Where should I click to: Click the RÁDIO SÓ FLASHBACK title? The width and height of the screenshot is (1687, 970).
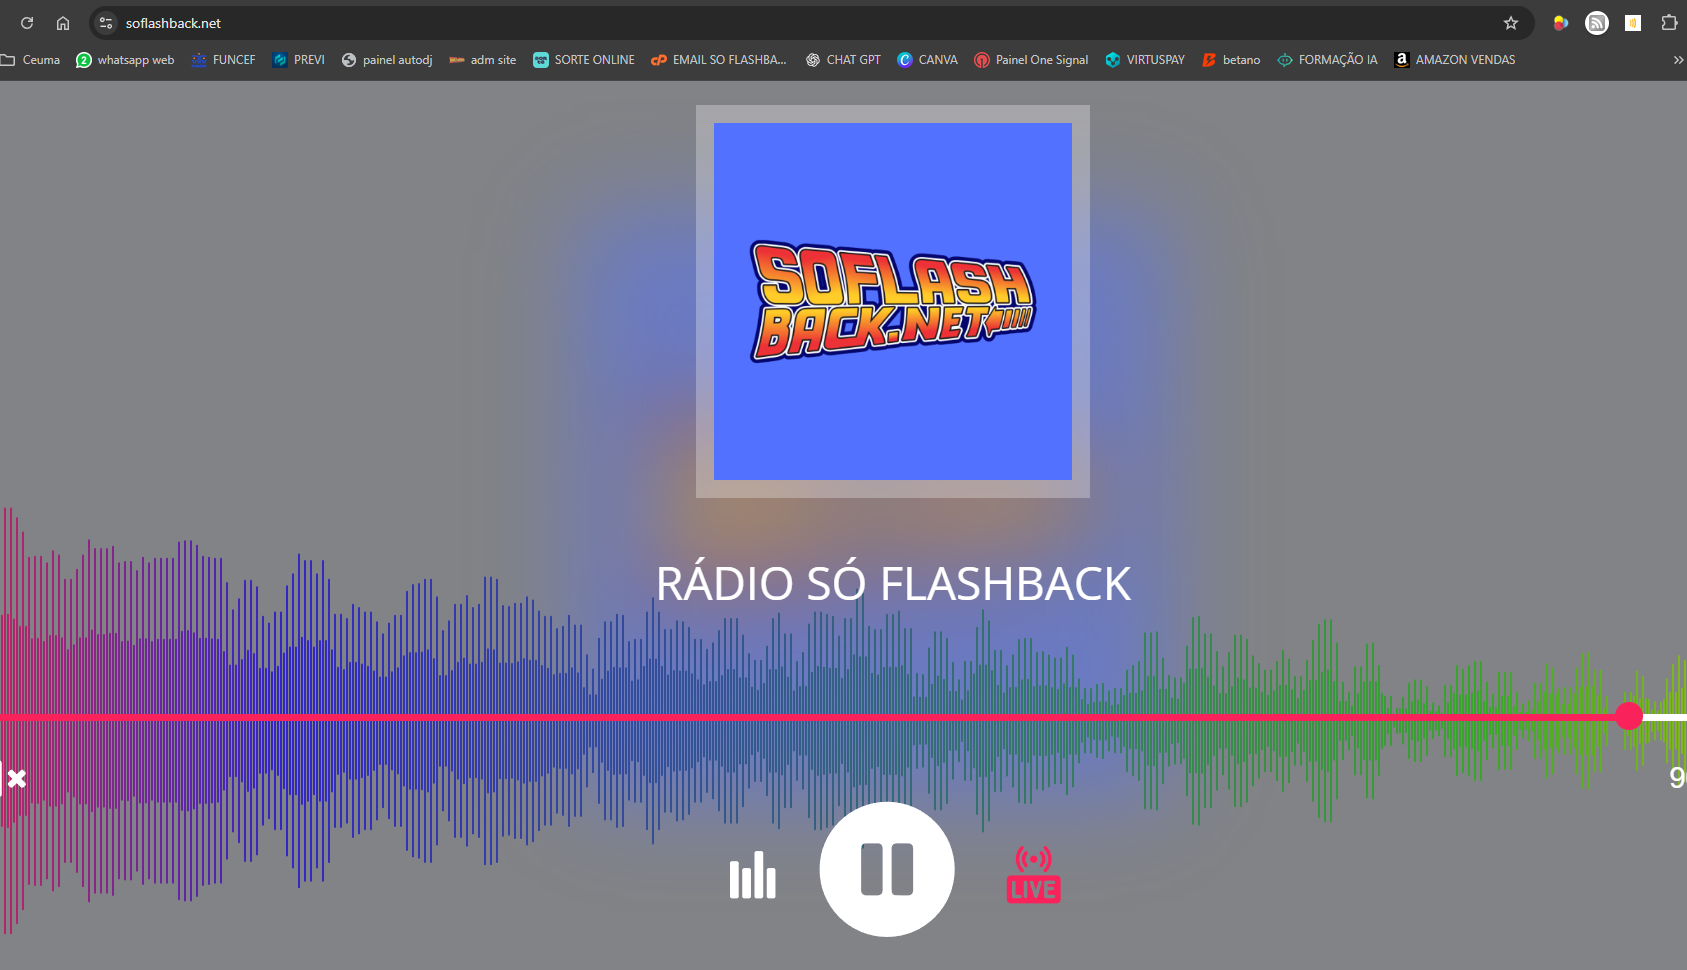(x=893, y=584)
